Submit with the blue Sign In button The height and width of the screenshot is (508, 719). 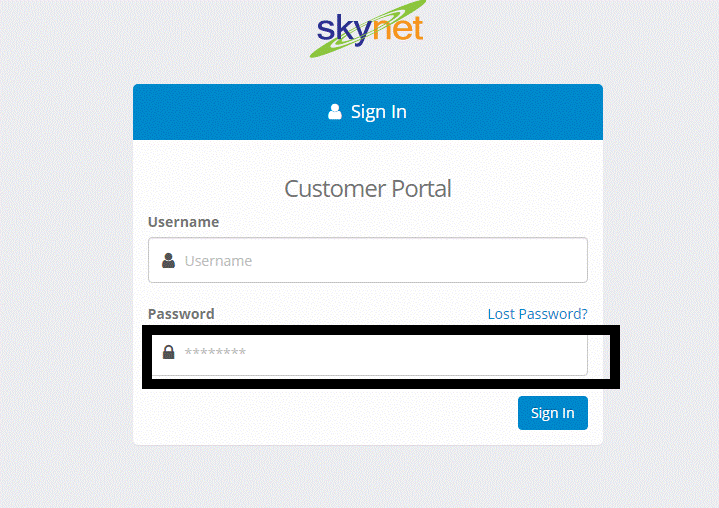[553, 413]
